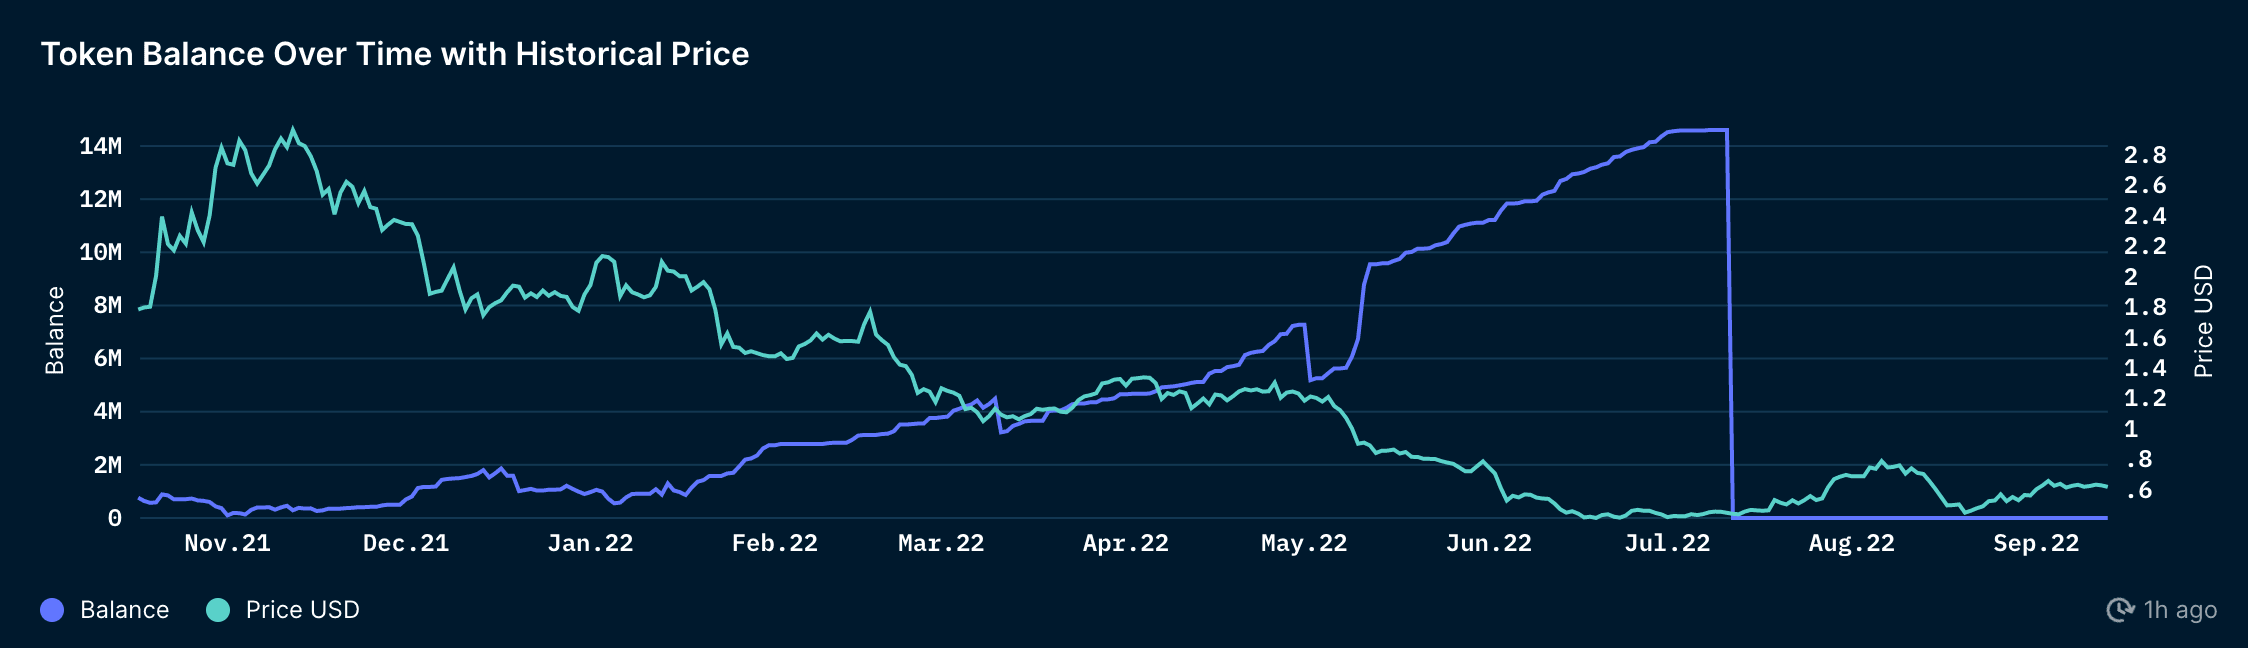Select the Jul.22 x-axis label

point(1667,543)
